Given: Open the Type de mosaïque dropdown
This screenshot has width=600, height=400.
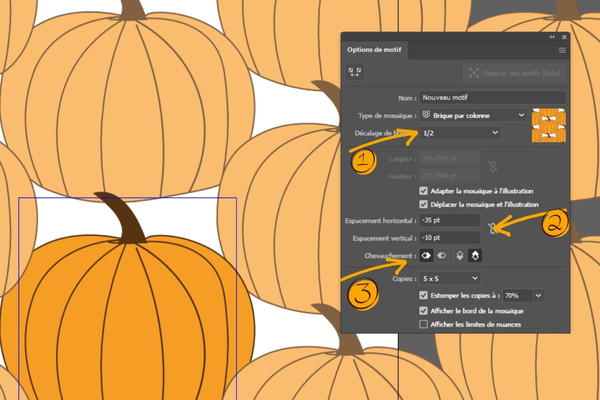Looking at the screenshot, I should coord(473,115).
